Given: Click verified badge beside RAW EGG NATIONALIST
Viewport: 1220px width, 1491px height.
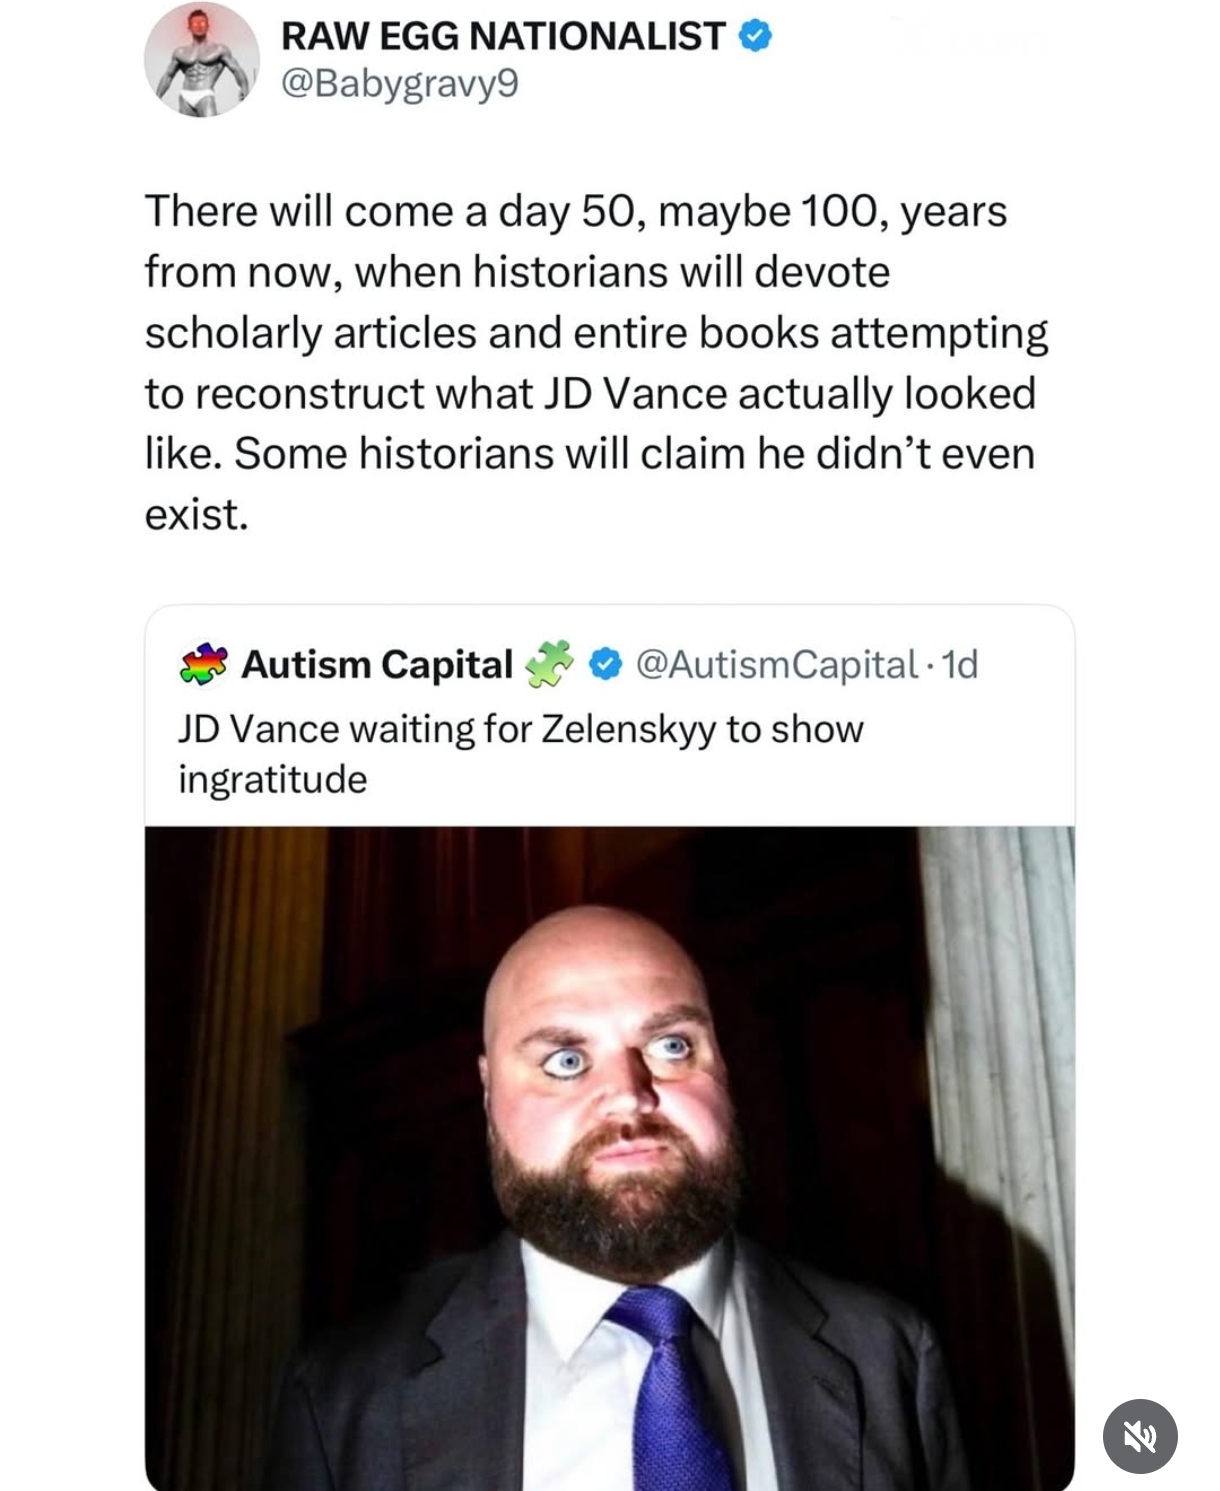Looking at the screenshot, I should [755, 37].
